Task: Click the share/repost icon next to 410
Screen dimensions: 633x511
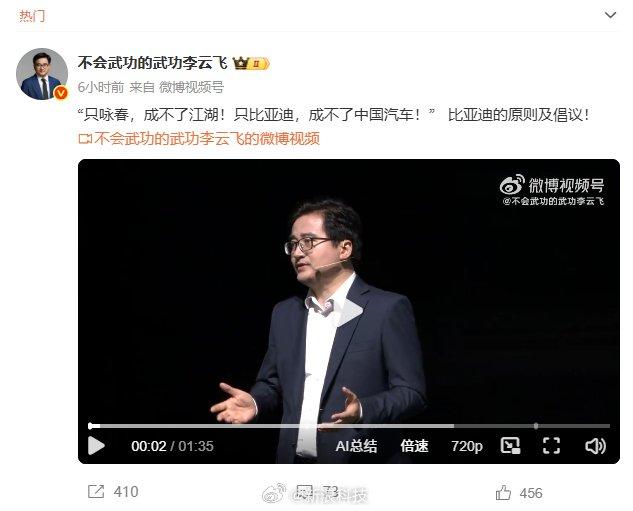Action: [96, 492]
